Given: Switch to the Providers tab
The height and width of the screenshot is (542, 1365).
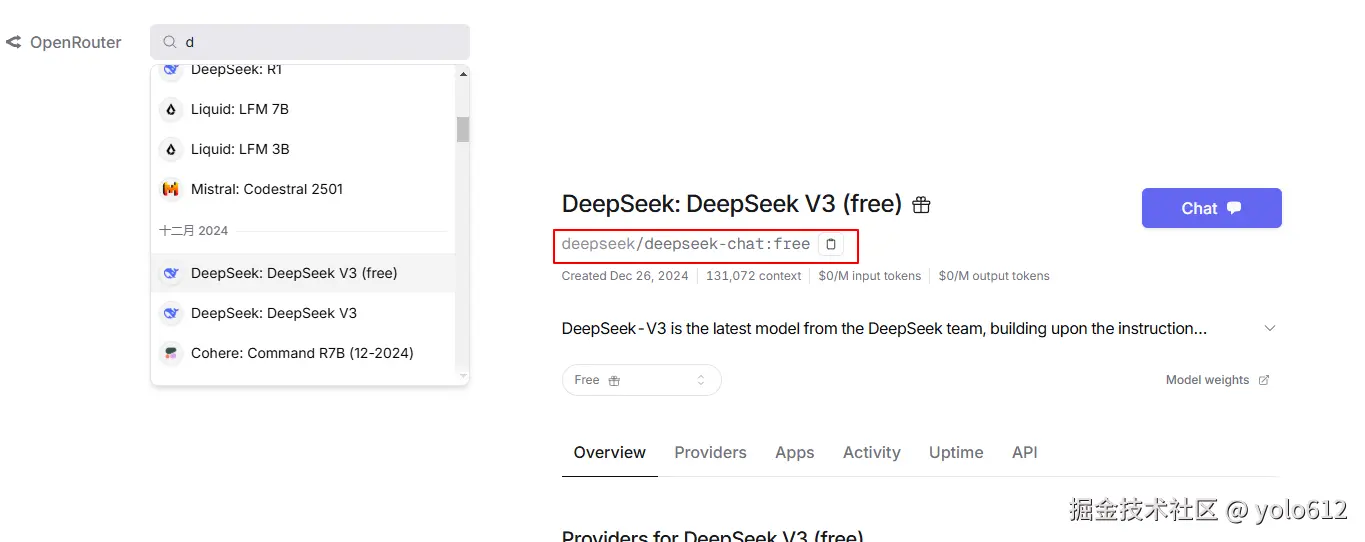Looking at the screenshot, I should coord(710,453).
